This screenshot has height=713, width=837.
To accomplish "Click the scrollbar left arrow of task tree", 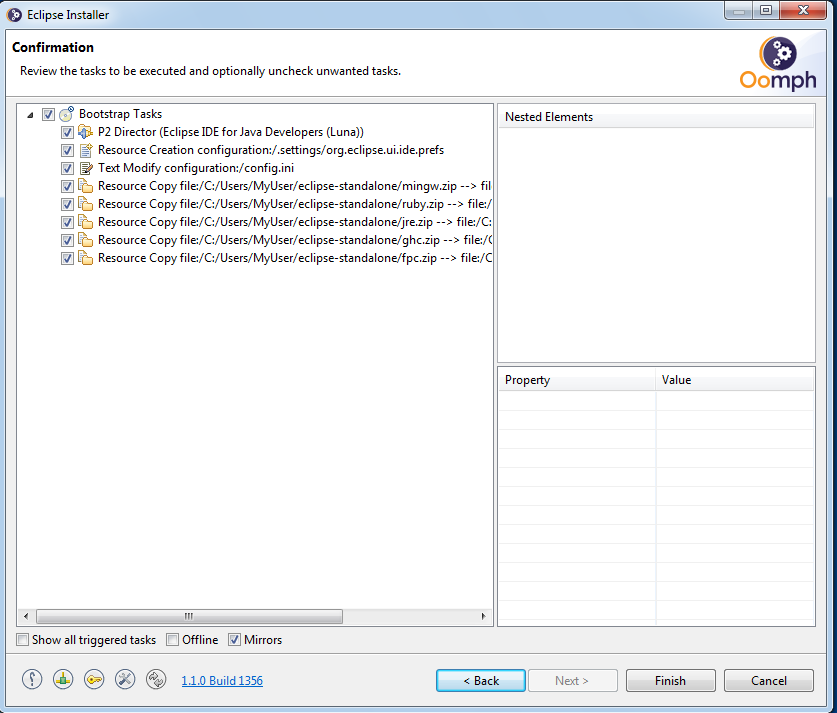I will click(x=26, y=616).
